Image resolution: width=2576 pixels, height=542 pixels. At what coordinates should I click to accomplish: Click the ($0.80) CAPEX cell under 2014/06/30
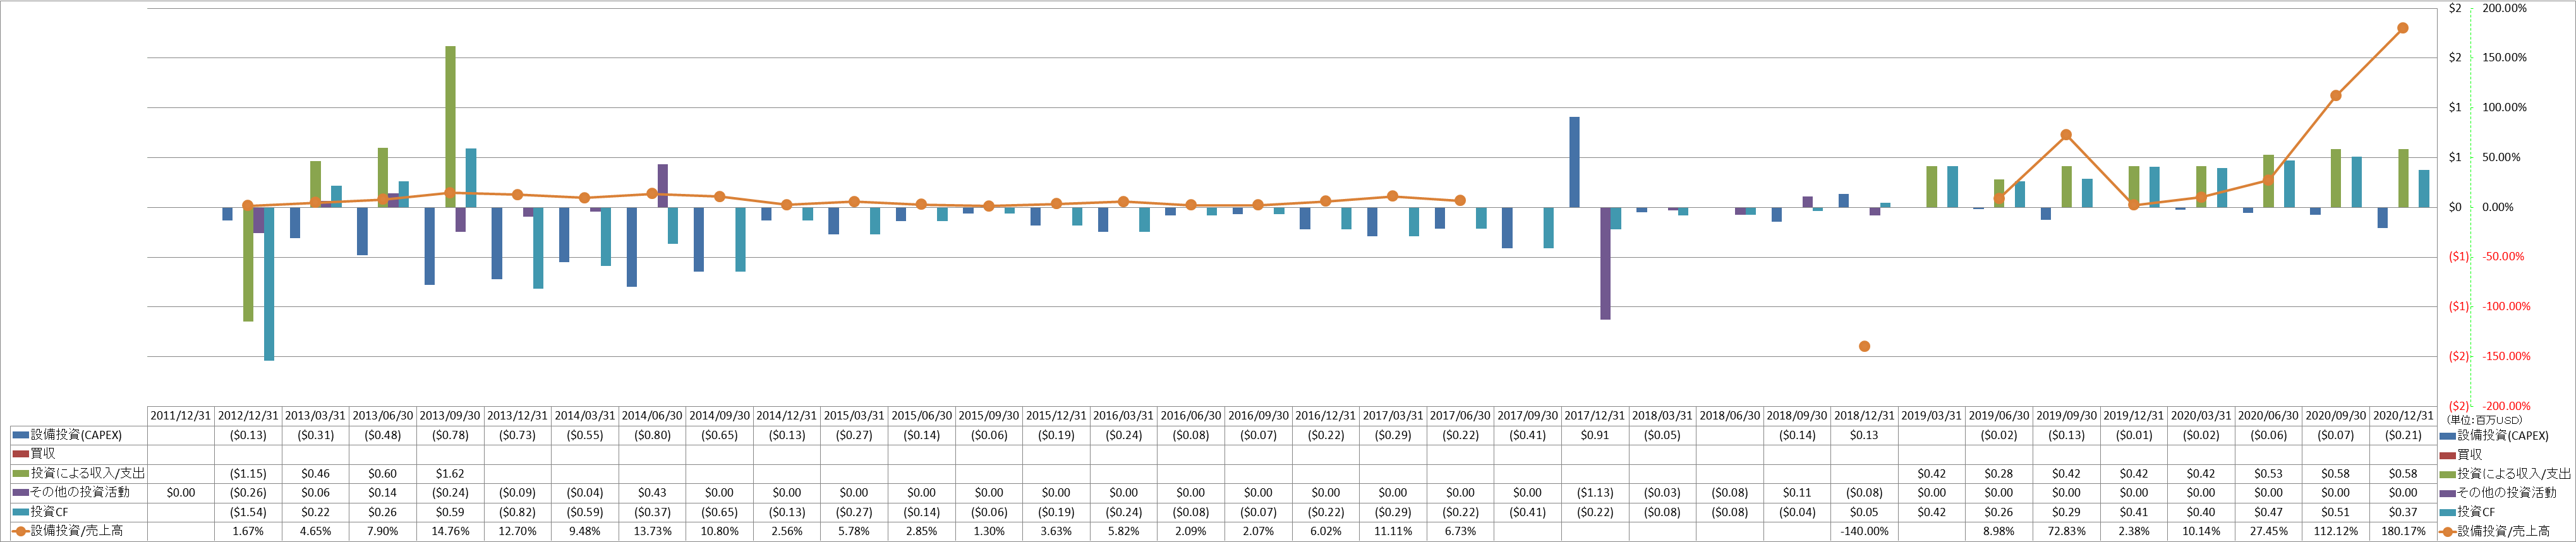click(652, 435)
